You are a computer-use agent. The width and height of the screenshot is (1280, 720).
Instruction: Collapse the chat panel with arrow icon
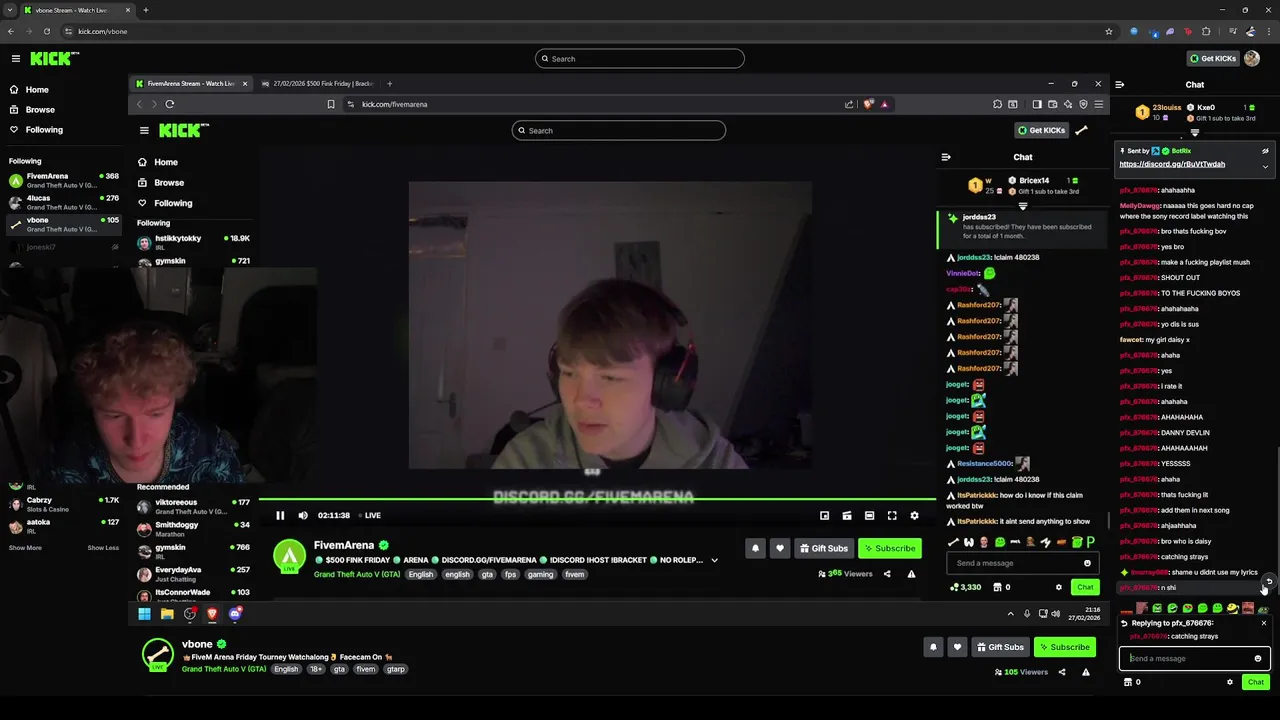tap(1120, 85)
